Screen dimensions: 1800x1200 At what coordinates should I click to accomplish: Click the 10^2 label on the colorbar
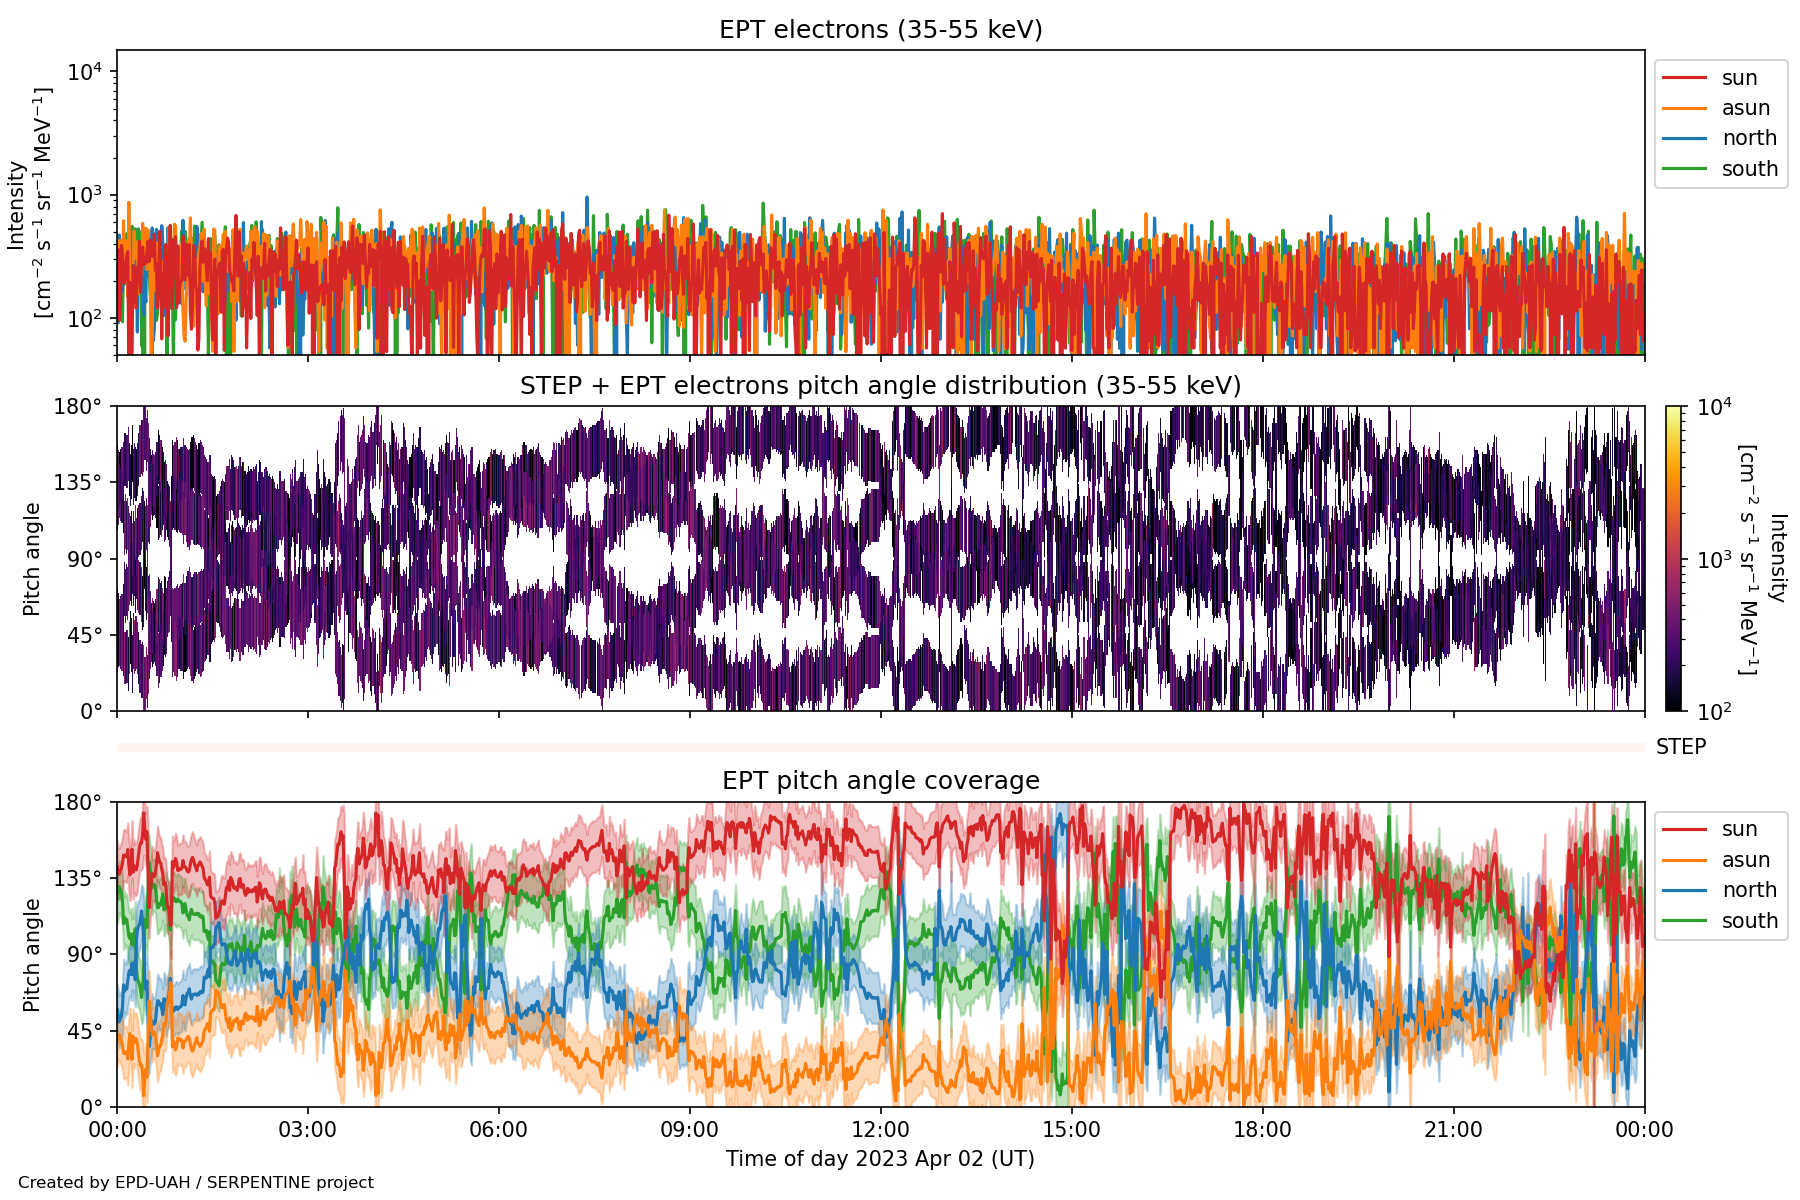[x=1714, y=711]
